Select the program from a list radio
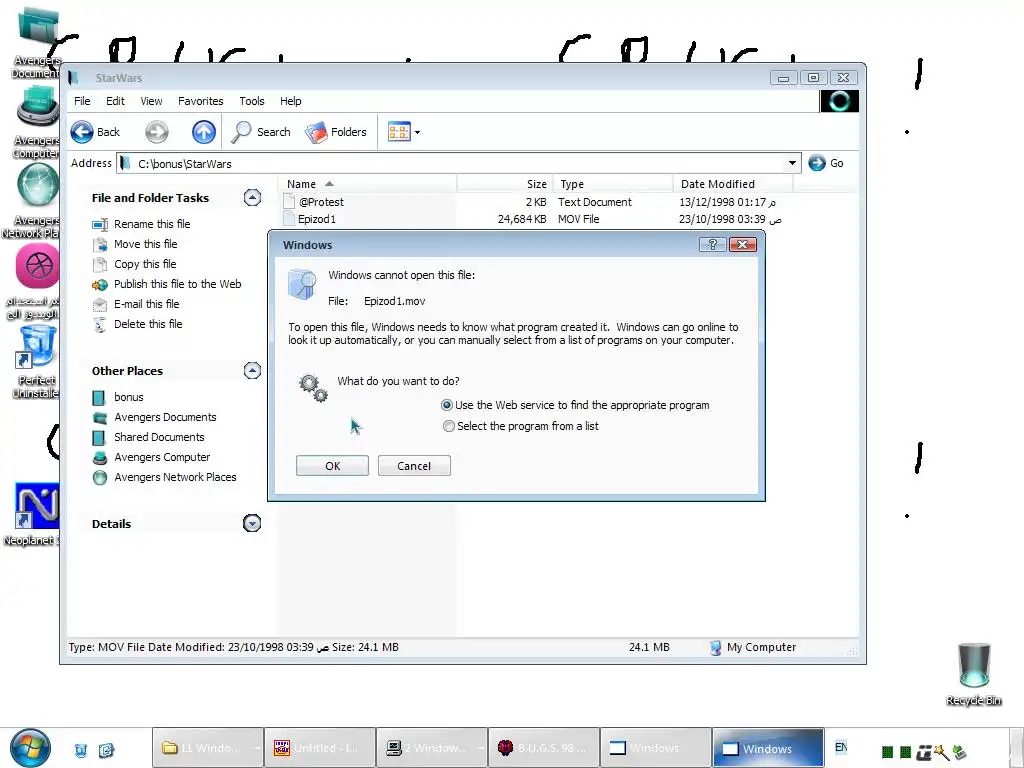1024x768 pixels. (x=449, y=426)
